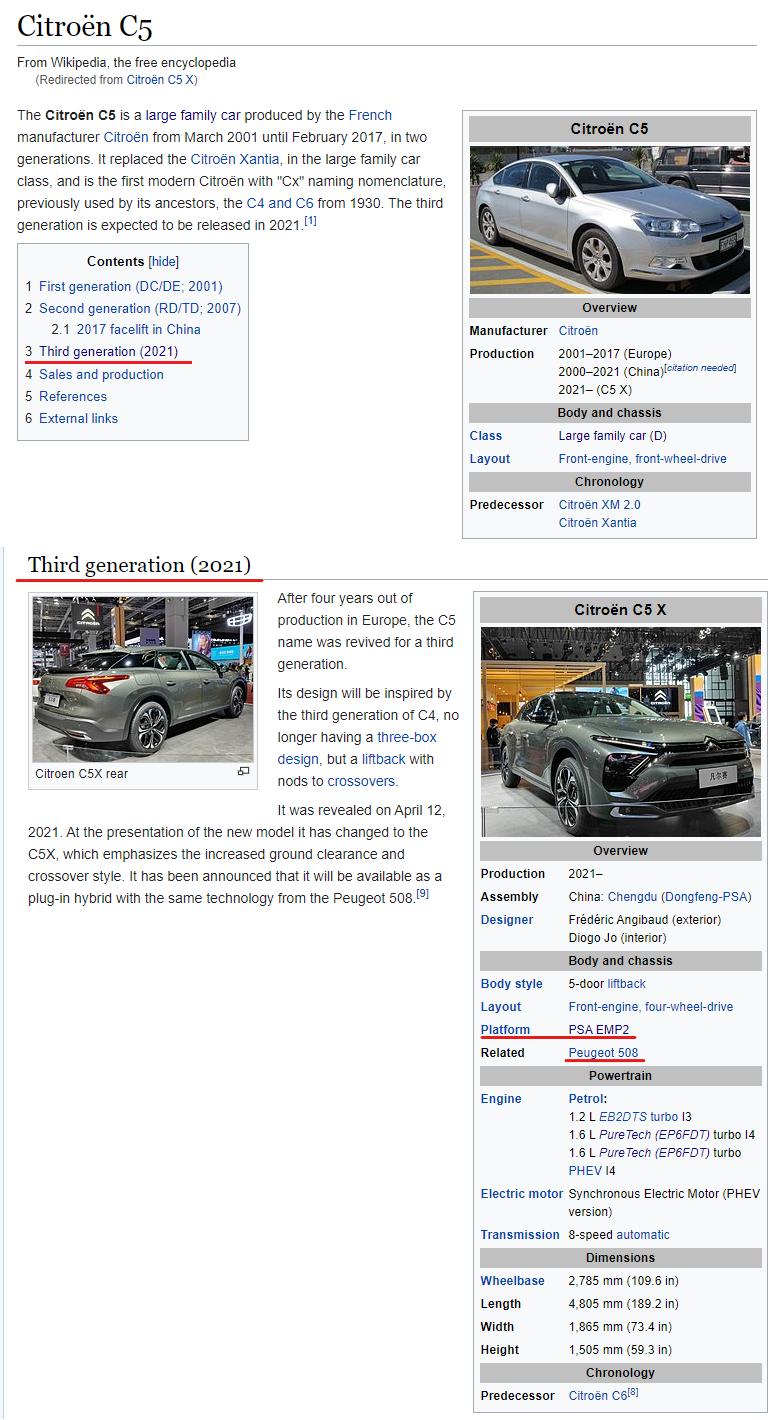Open the Dongfeng-PSA link
Viewport: 784px width, 1420px height.
705,897
